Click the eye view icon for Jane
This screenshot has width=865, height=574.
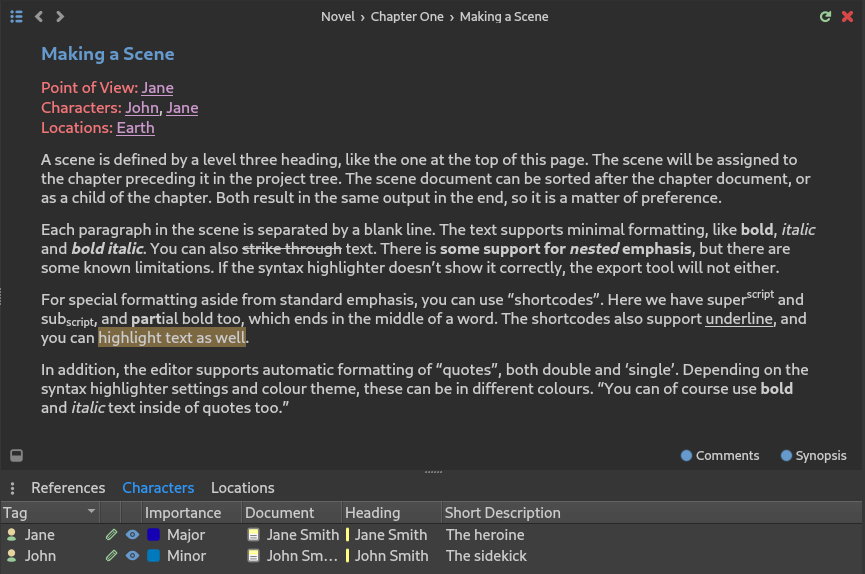[x=132, y=534]
